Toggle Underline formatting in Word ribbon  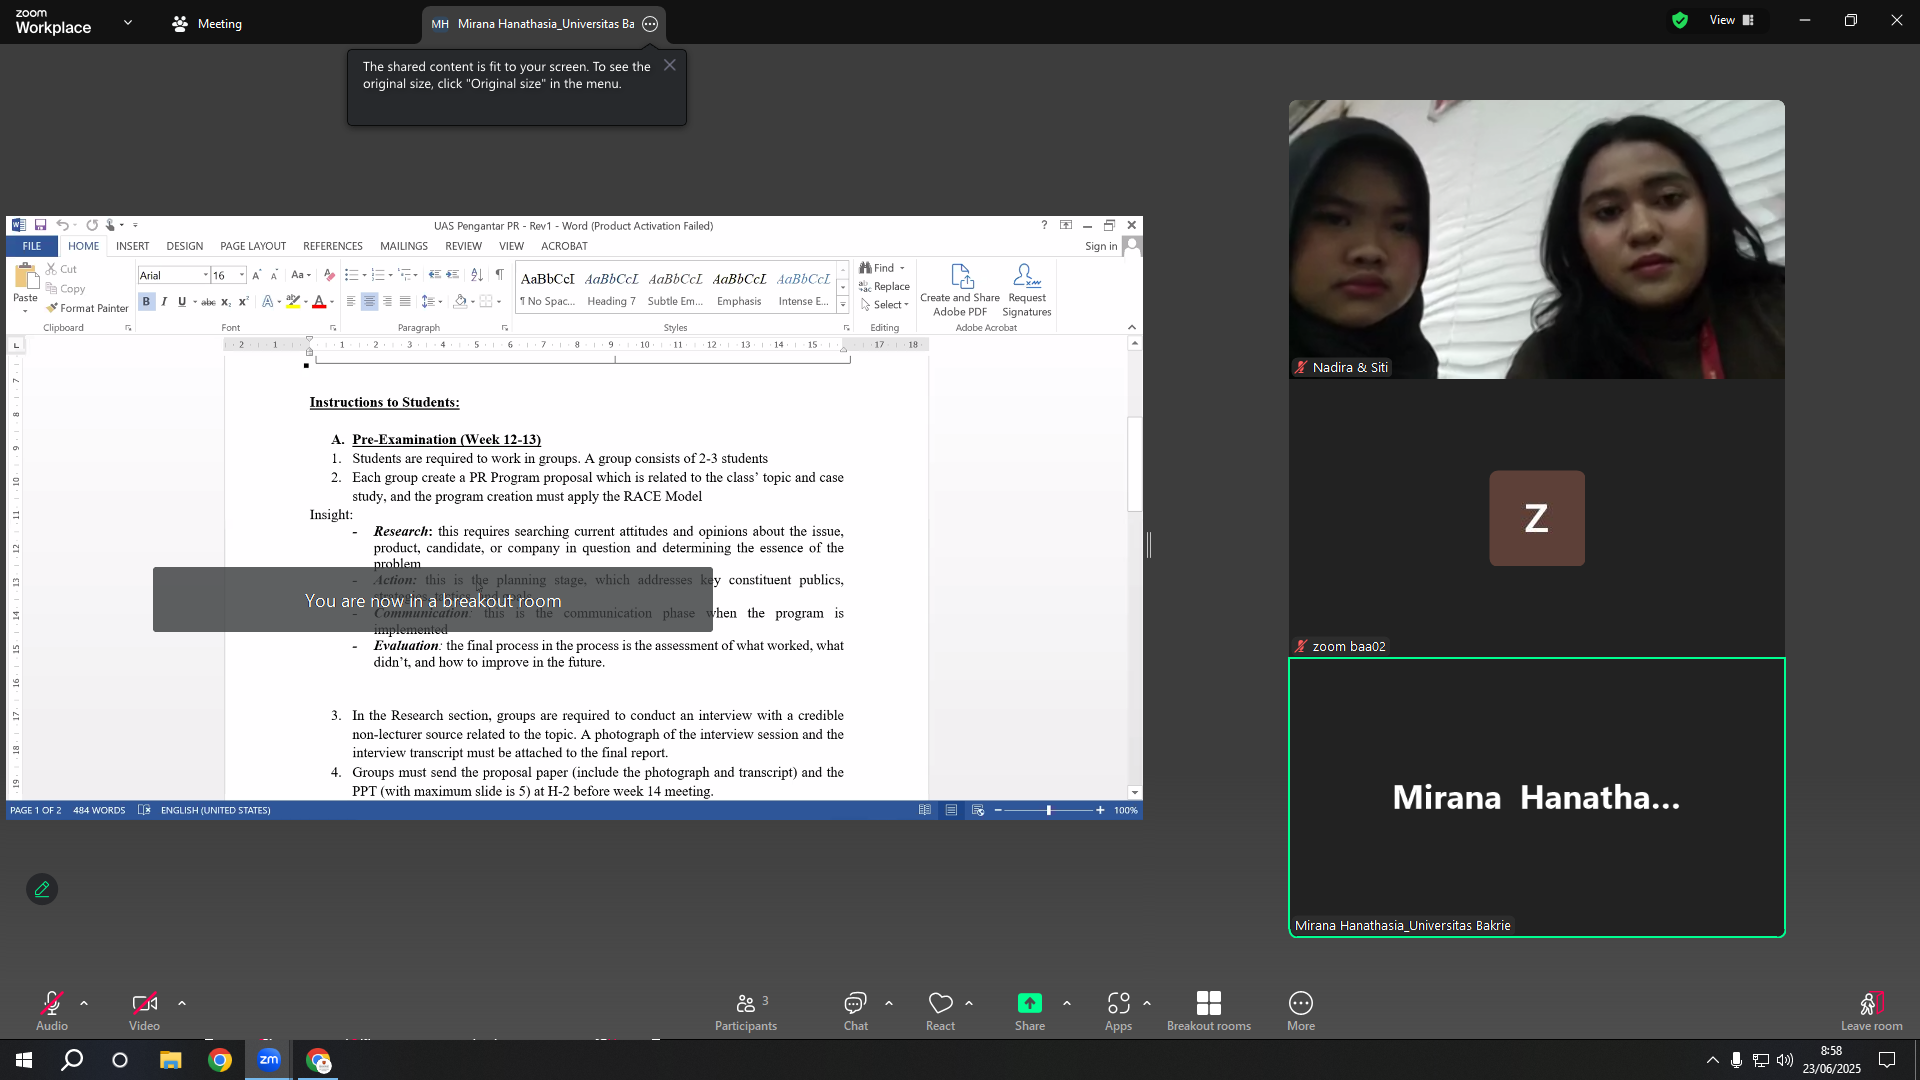pos(182,302)
